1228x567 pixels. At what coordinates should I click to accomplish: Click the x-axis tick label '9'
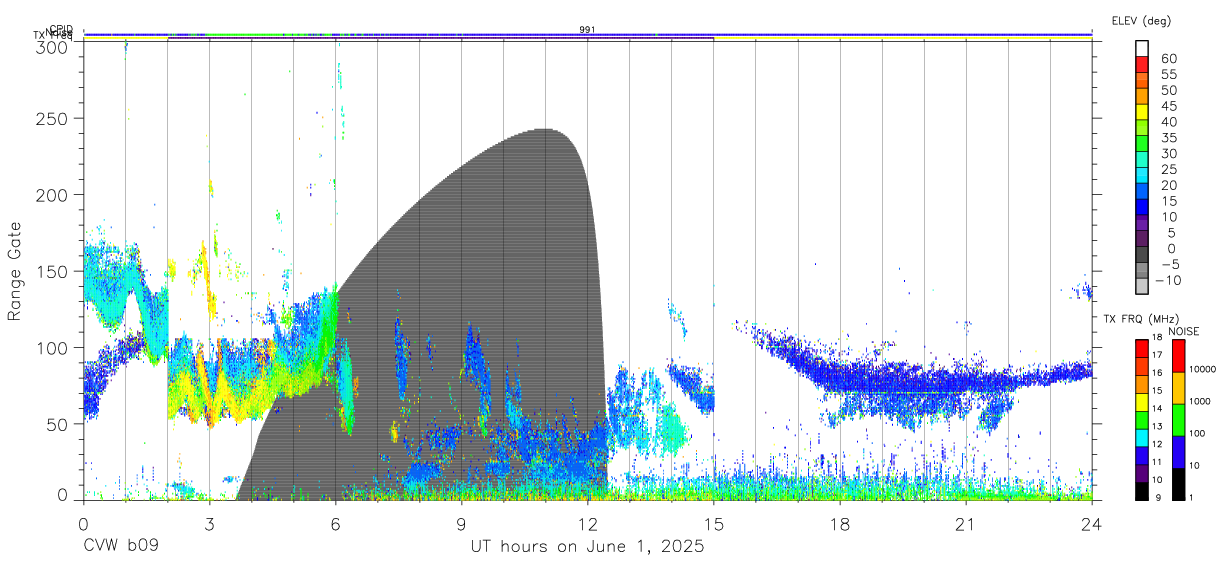pyautogui.click(x=462, y=524)
